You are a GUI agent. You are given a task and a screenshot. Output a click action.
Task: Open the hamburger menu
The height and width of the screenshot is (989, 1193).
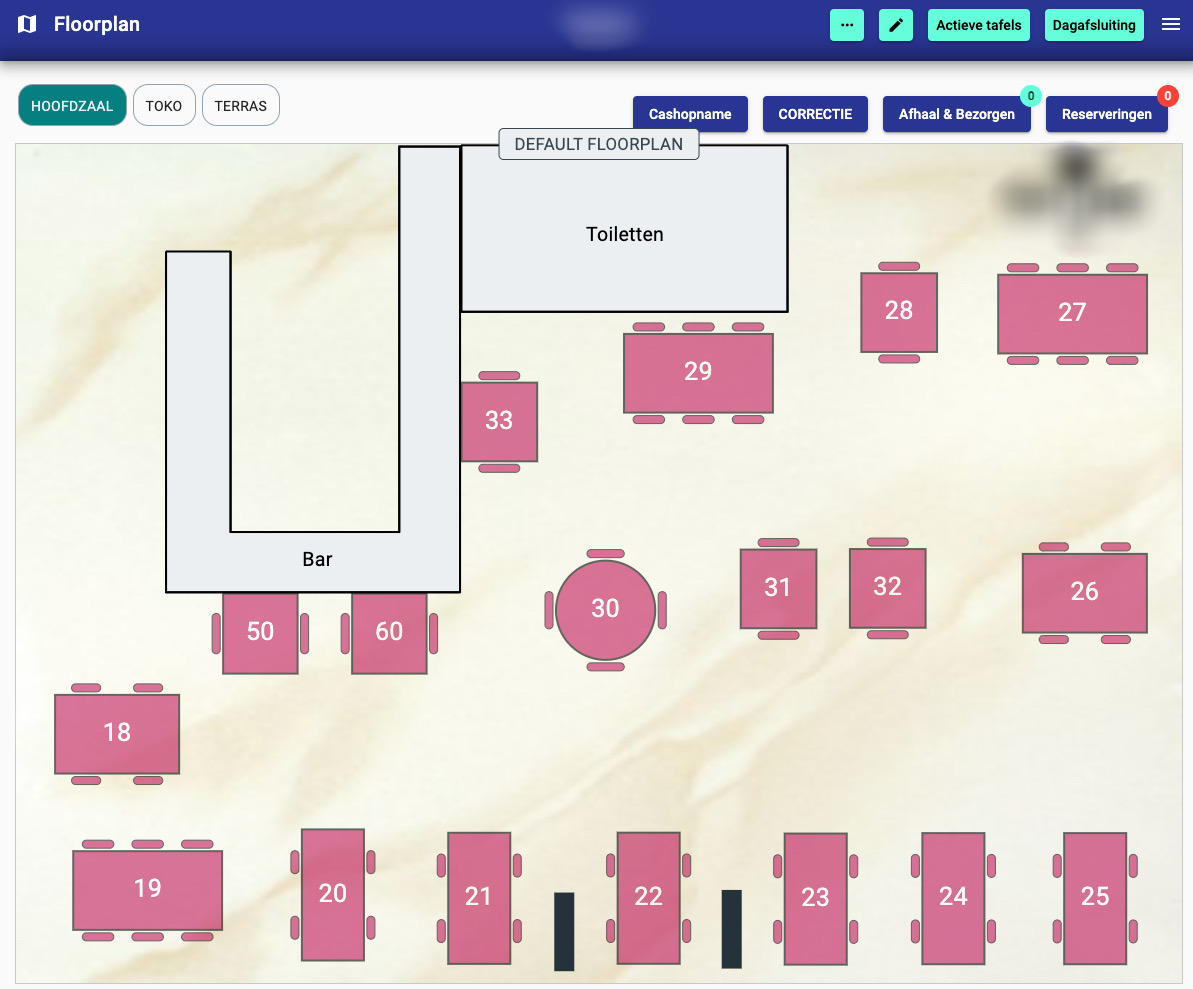point(1170,25)
